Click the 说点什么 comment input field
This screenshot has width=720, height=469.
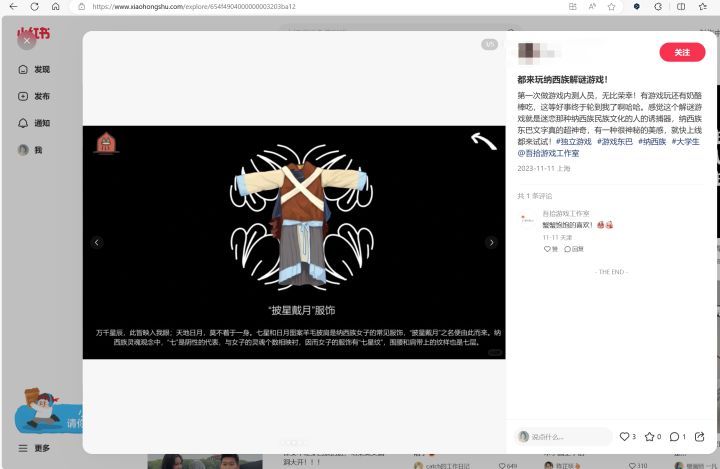coord(563,436)
